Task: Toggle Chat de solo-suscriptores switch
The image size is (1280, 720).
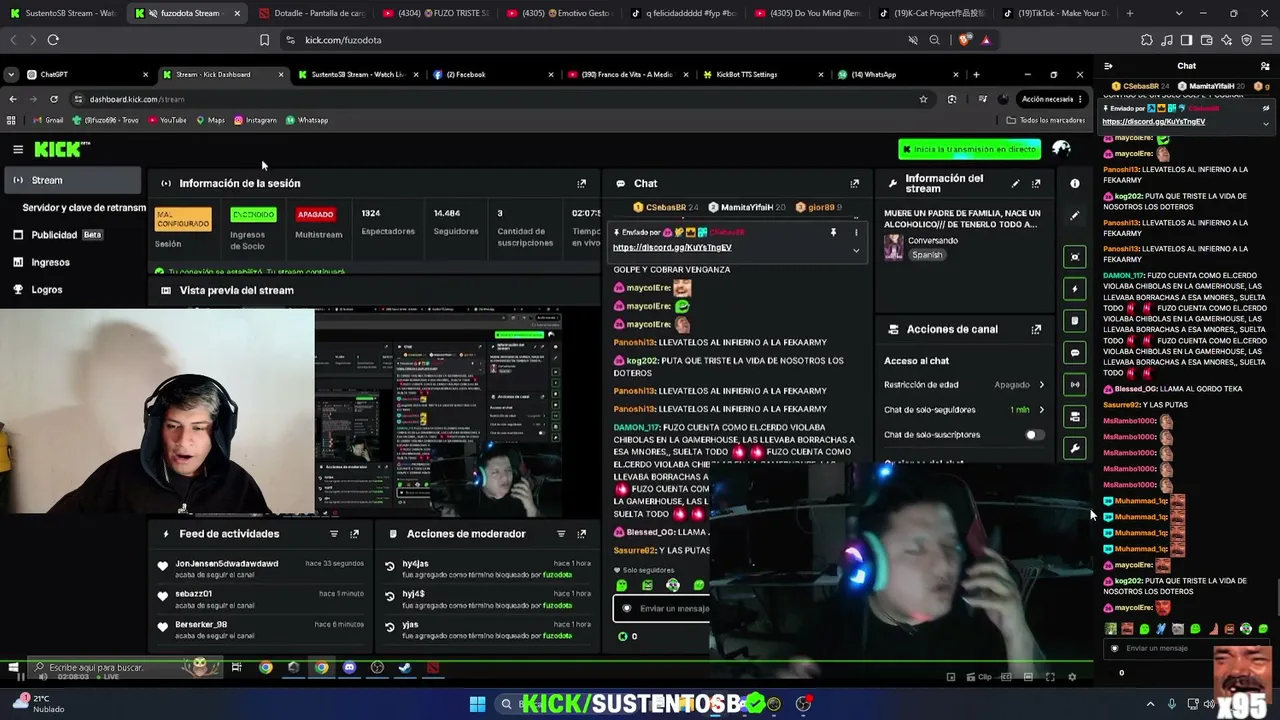Action: 1034,435
